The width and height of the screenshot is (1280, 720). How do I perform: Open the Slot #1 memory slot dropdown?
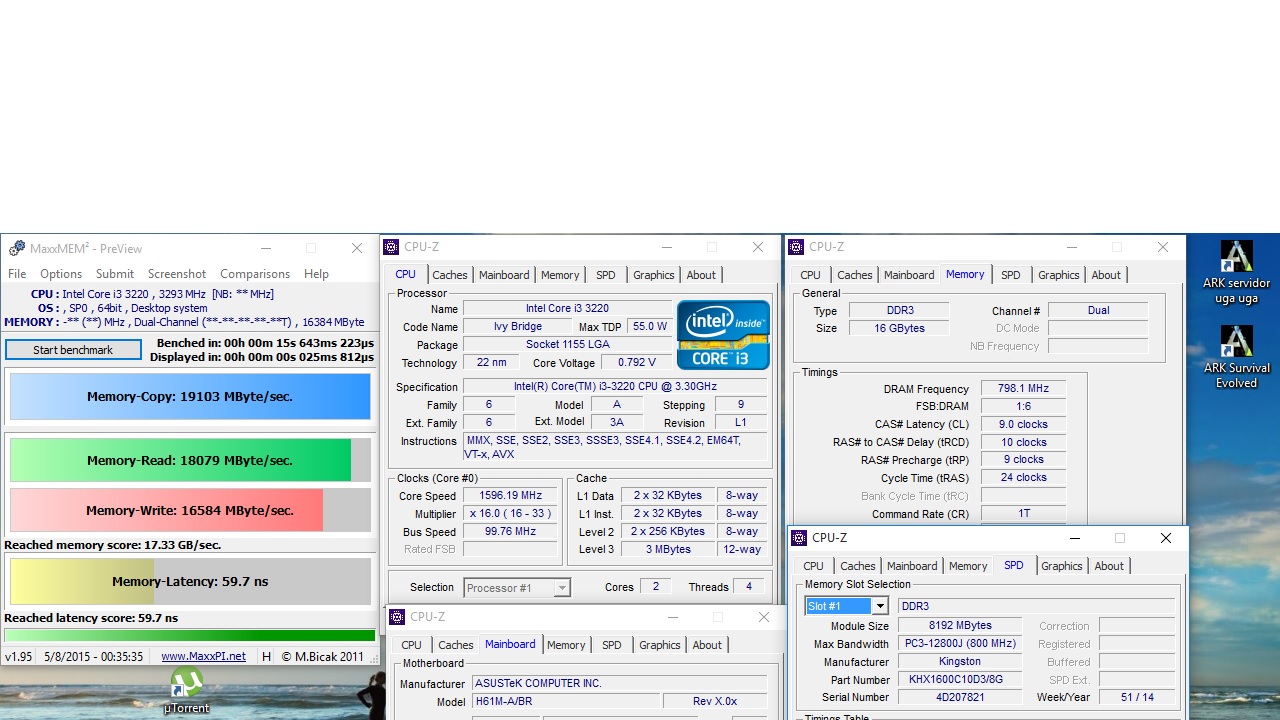tap(847, 606)
